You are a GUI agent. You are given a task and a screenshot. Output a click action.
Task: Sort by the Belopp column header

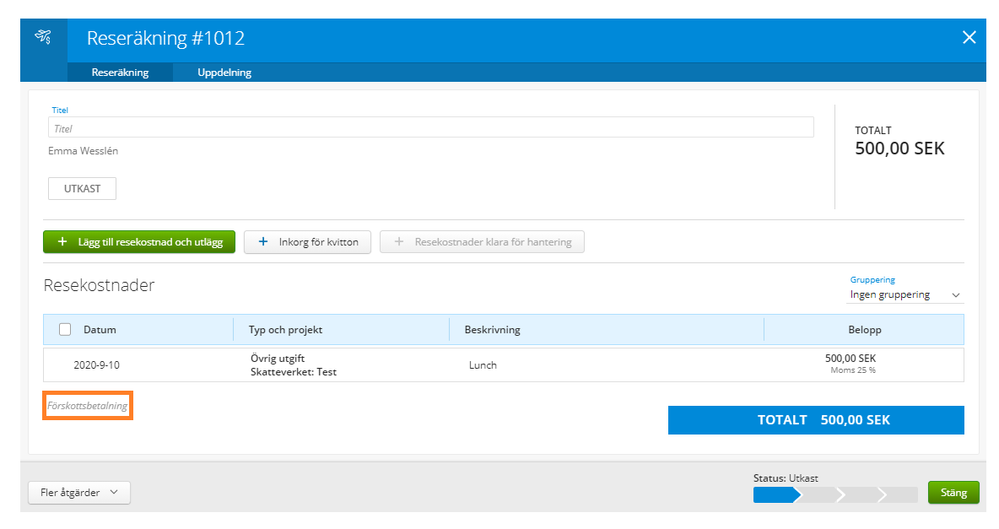tap(864, 329)
